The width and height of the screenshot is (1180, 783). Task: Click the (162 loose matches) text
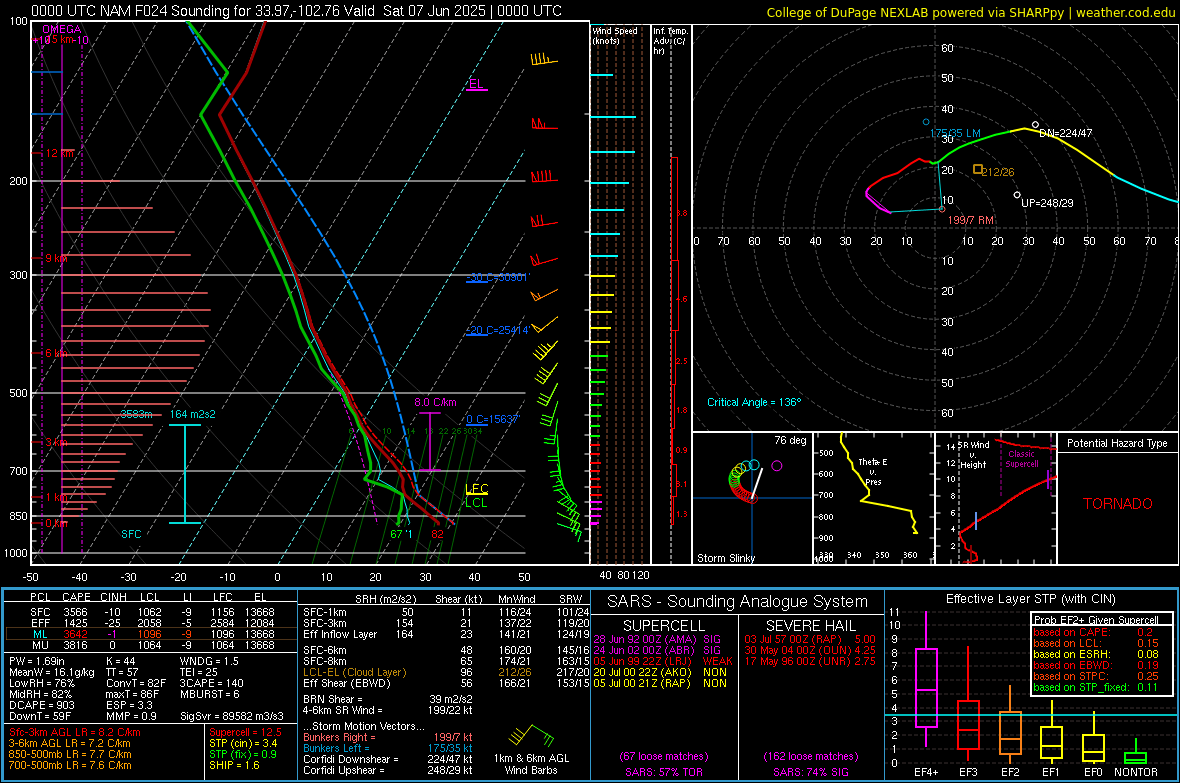pyautogui.click(x=810, y=756)
